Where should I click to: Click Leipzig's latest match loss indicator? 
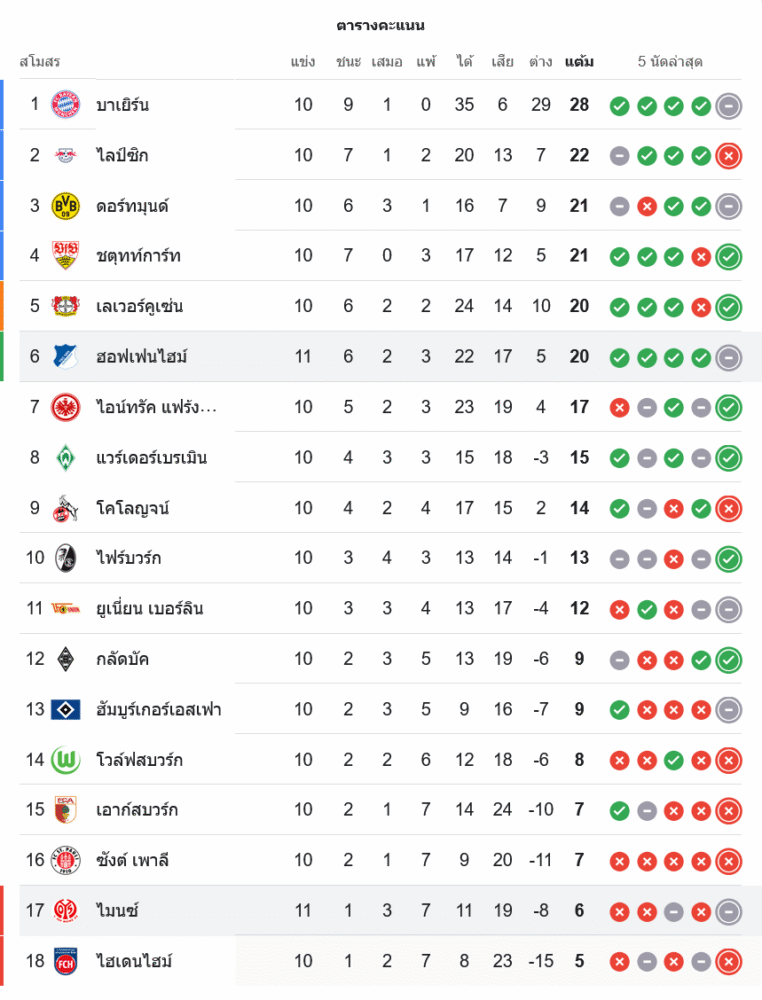tap(729, 155)
